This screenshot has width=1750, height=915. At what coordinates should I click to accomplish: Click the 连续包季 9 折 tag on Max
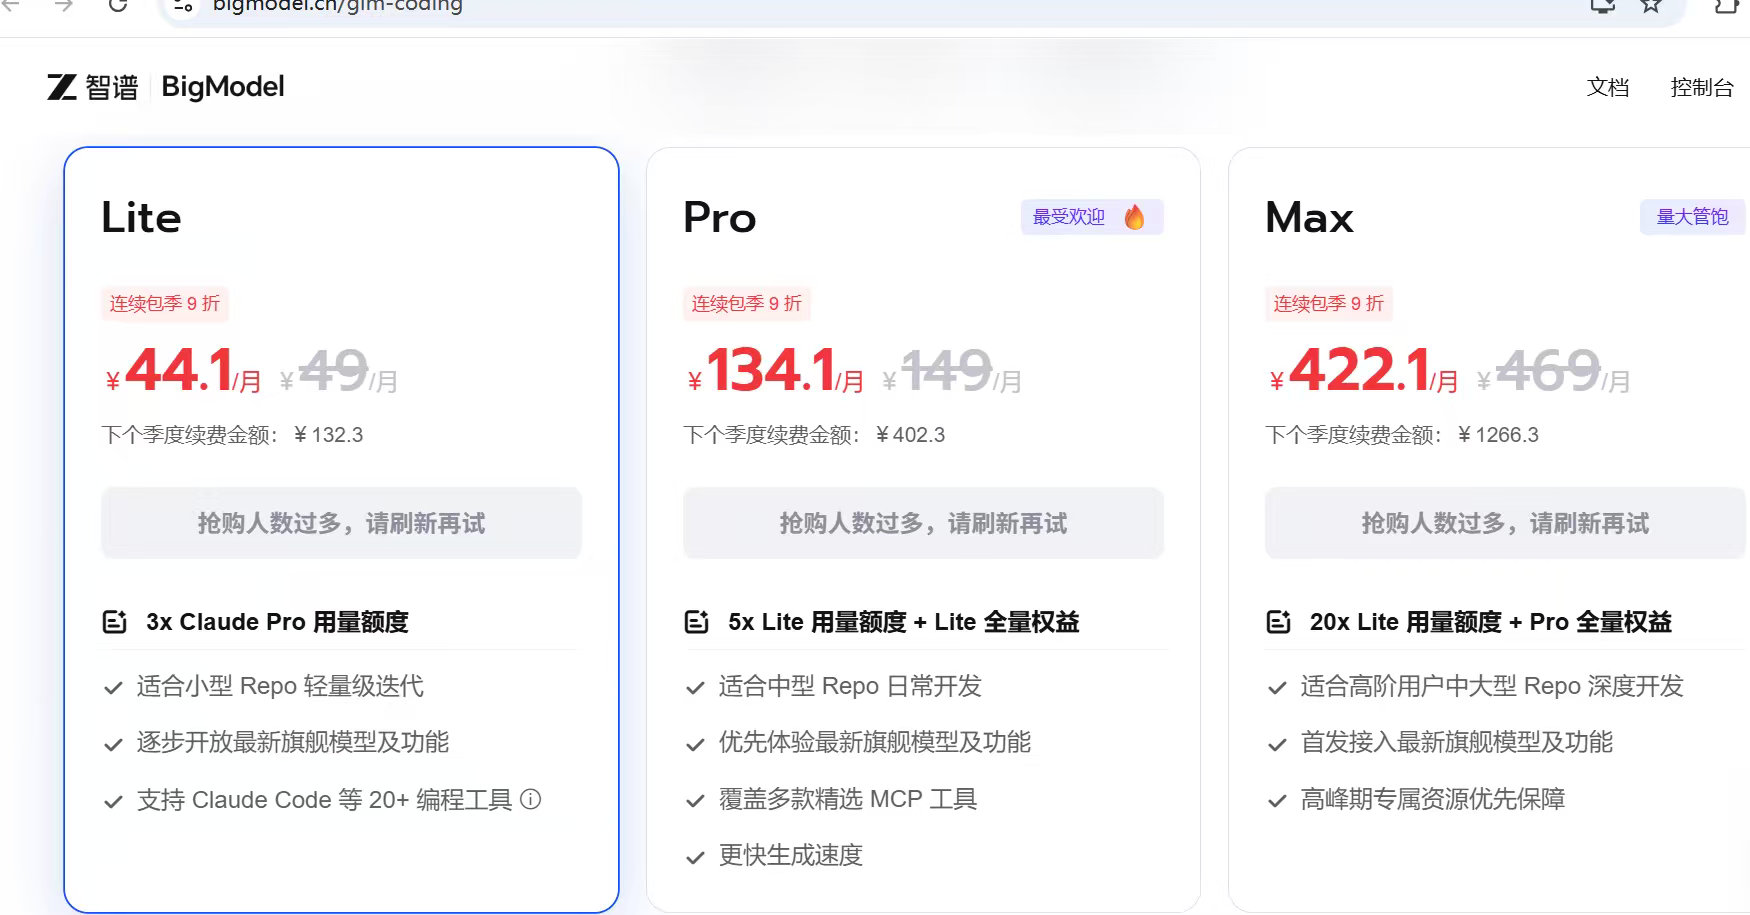coord(1329,304)
